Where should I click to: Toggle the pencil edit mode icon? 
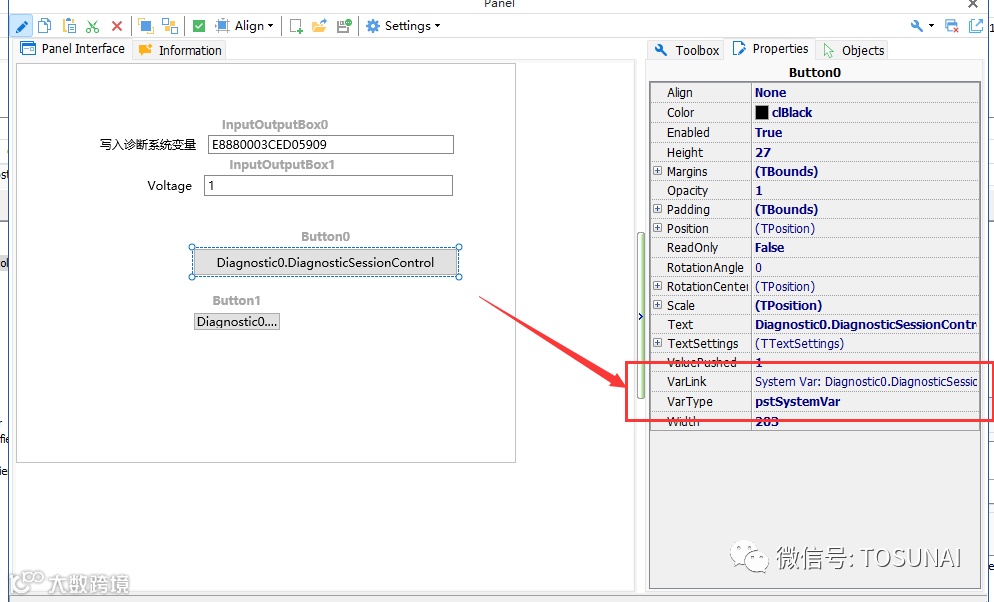(x=22, y=26)
